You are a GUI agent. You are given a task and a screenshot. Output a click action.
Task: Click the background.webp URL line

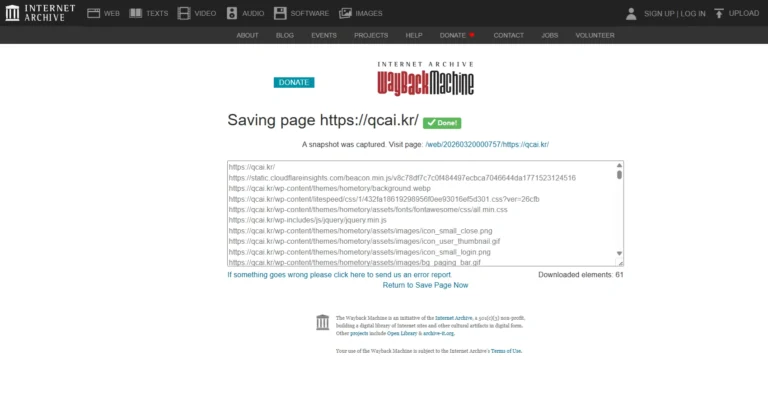330,189
